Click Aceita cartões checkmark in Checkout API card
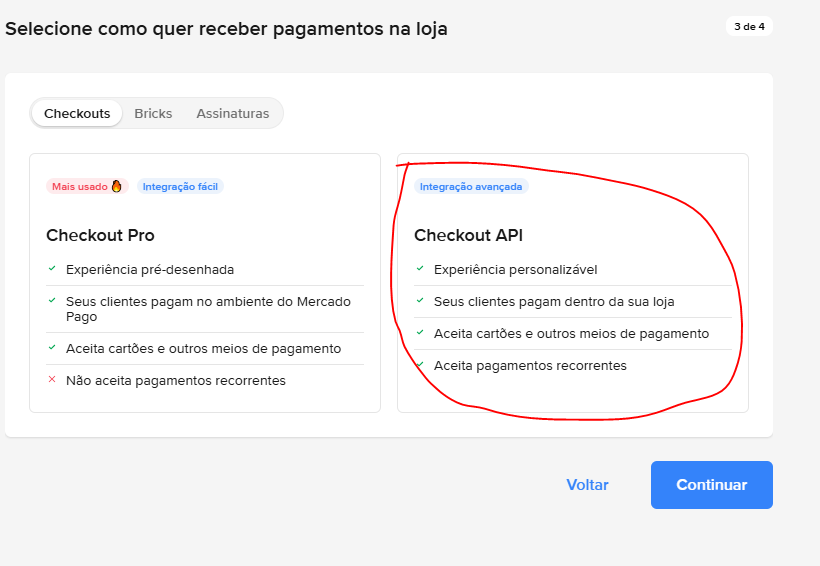 tap(420, 333)
